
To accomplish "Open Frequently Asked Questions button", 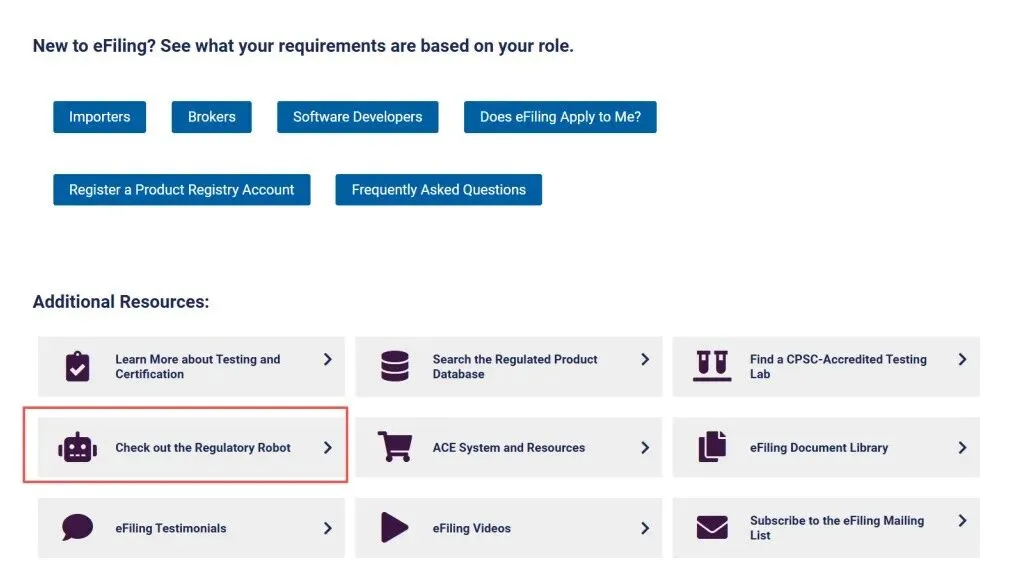I will 438,190.
